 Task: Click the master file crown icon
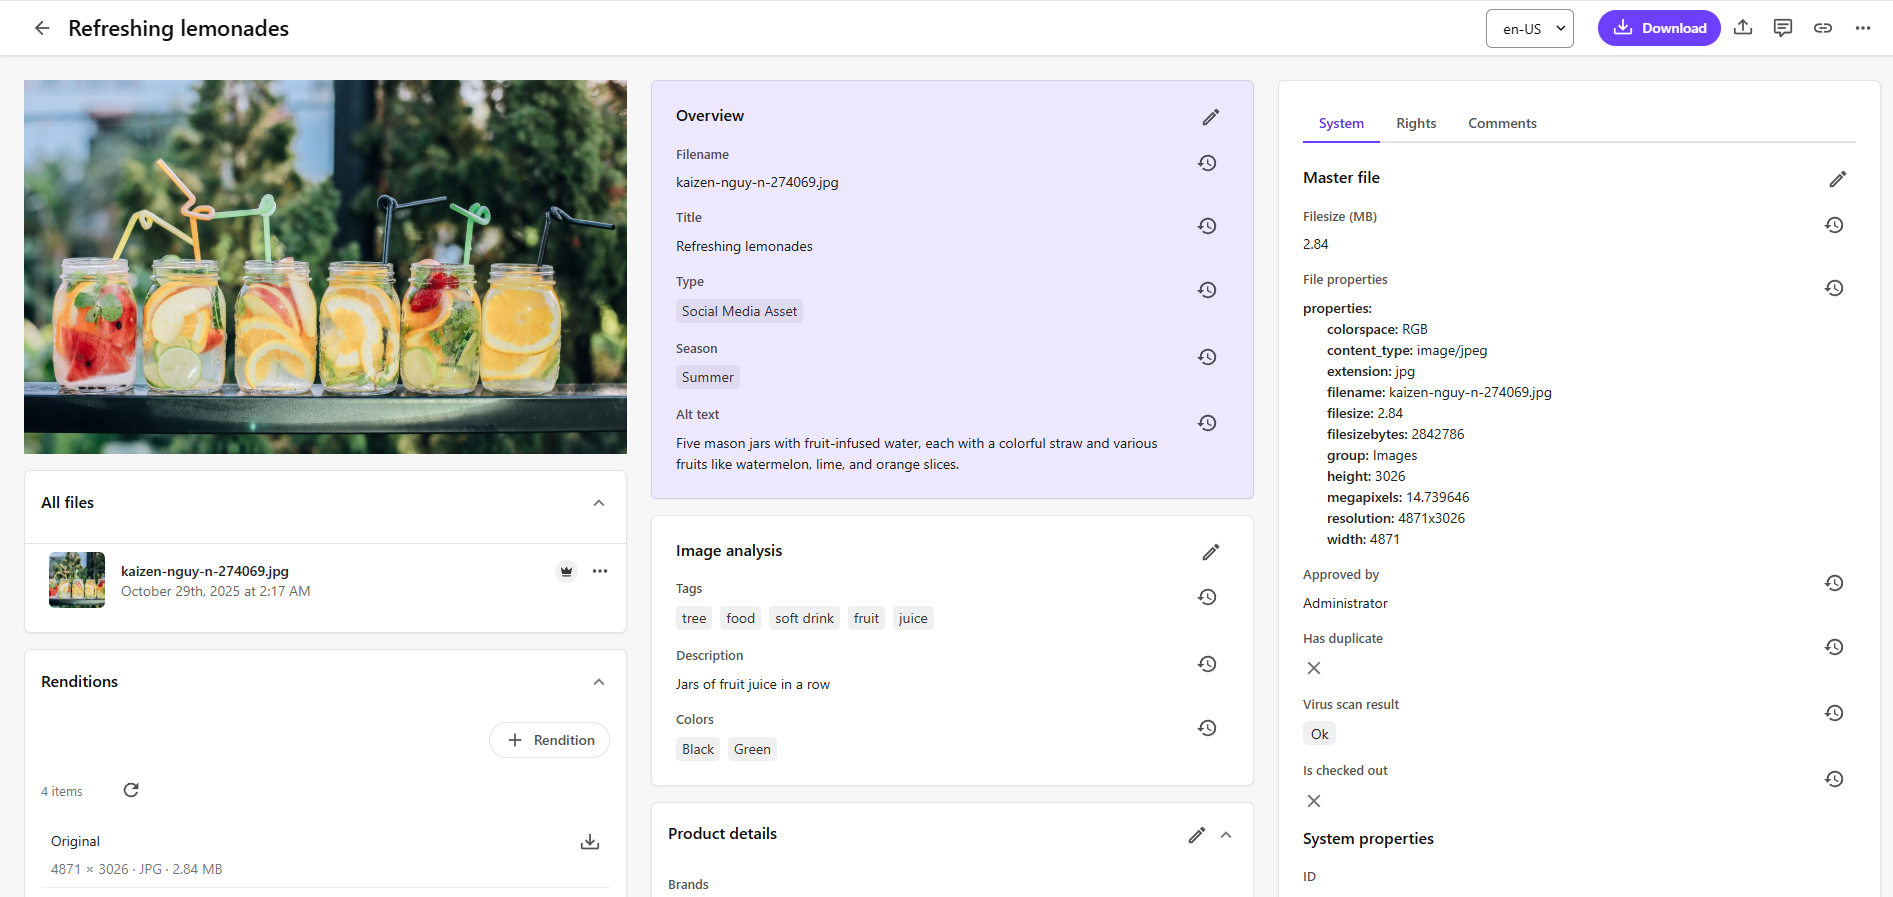click(567, 571)
